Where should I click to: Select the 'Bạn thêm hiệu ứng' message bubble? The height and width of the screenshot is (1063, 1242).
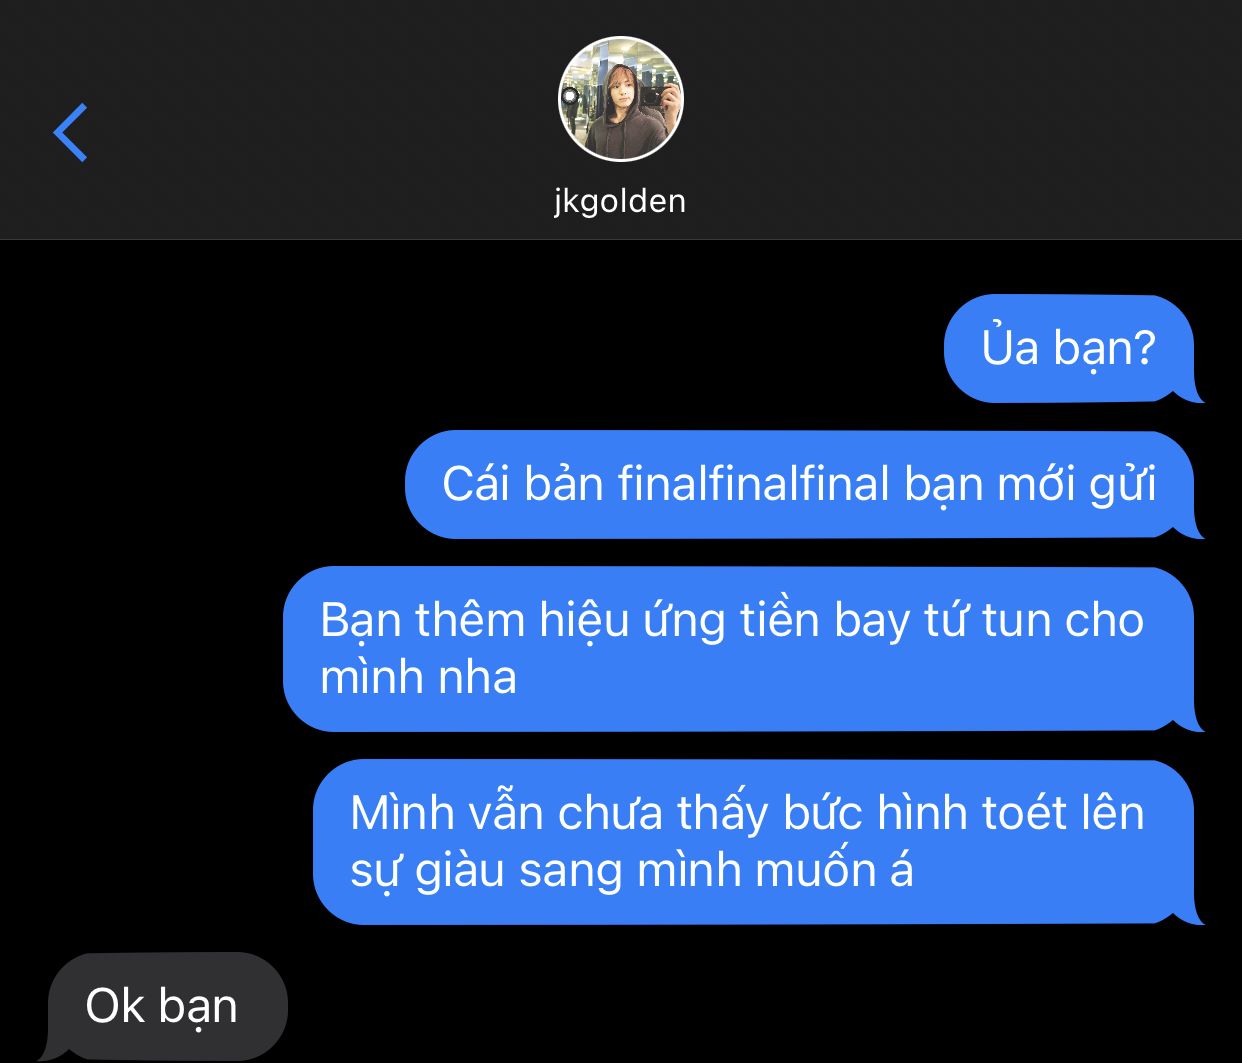742,649
